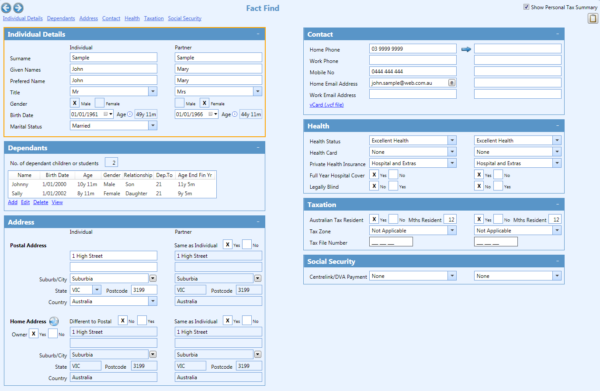Open Individual's Birth Date calendar picker
The height and width of the screenshot is (391, 600).
pos(108,114)
